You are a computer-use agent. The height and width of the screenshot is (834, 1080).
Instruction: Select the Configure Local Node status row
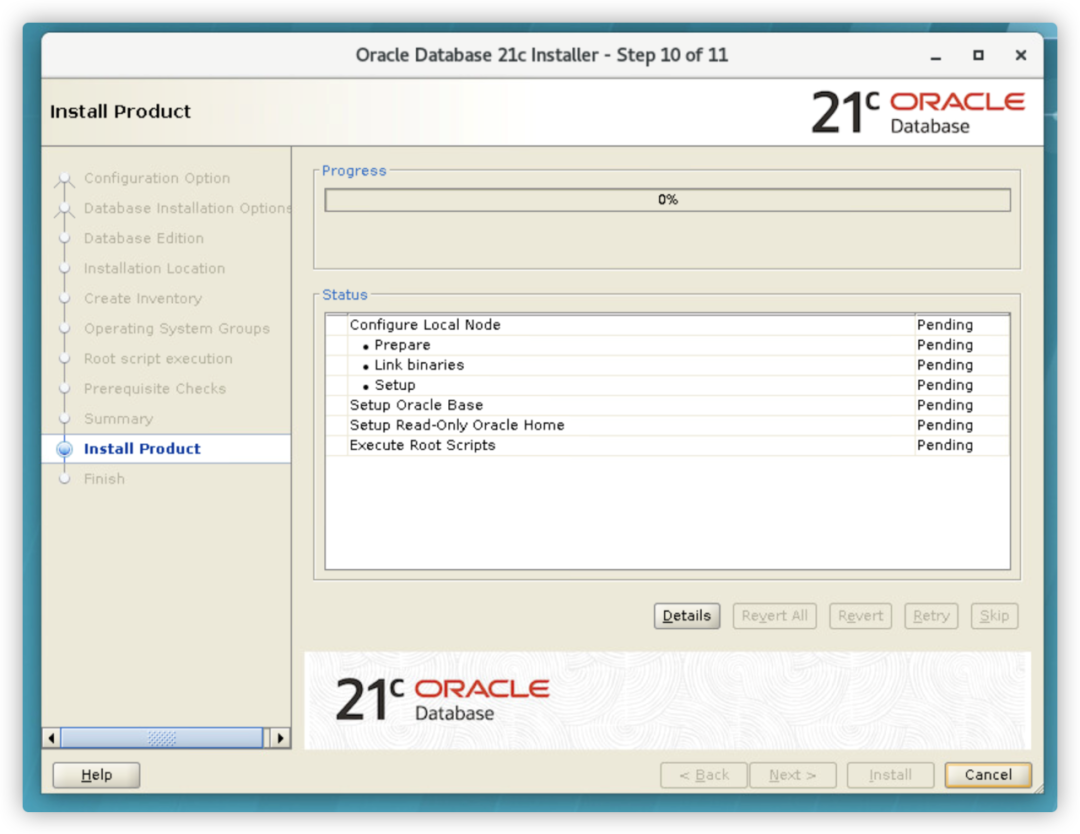667,325
